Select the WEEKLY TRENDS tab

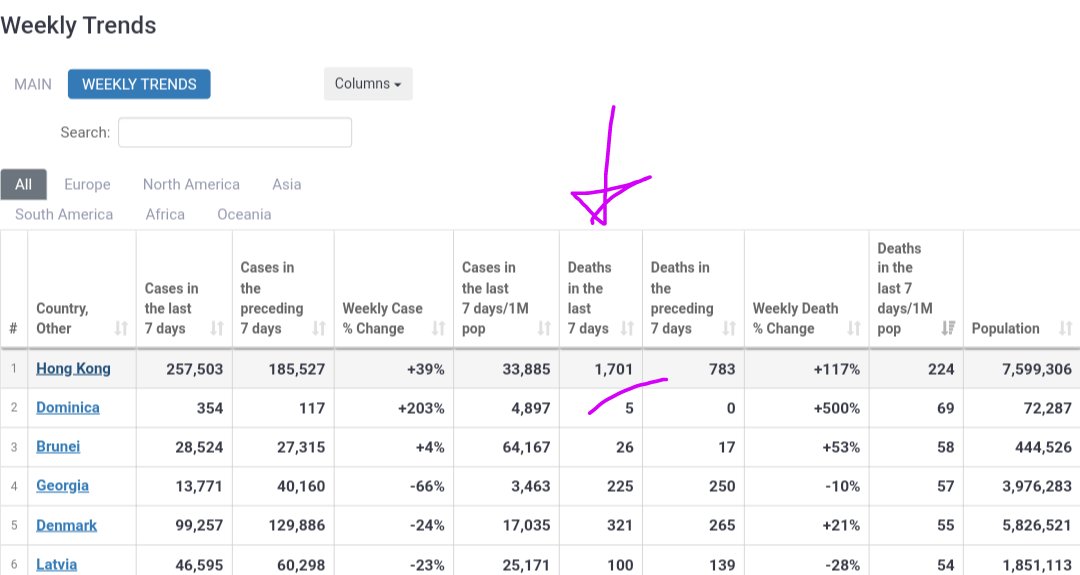(x=139, y=84)
